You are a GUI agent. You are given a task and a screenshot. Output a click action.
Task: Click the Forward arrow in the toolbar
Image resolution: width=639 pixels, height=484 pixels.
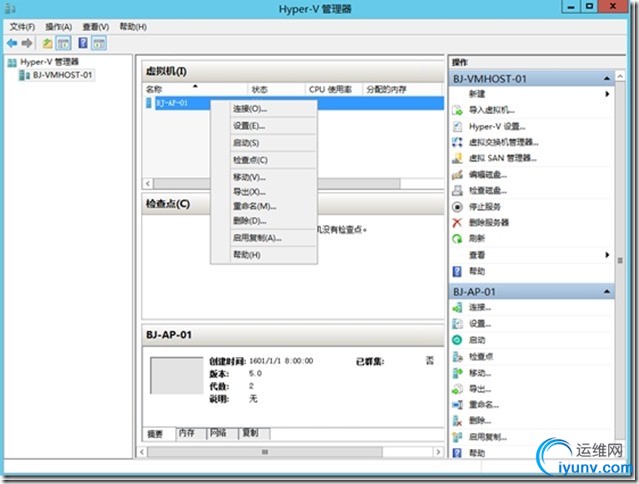pos(27,43)
